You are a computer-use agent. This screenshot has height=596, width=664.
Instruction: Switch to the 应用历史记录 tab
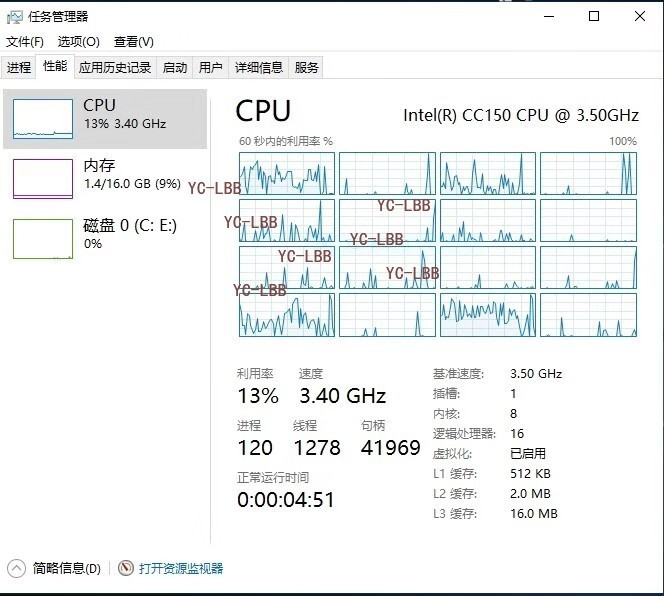[x=115, y=68]
